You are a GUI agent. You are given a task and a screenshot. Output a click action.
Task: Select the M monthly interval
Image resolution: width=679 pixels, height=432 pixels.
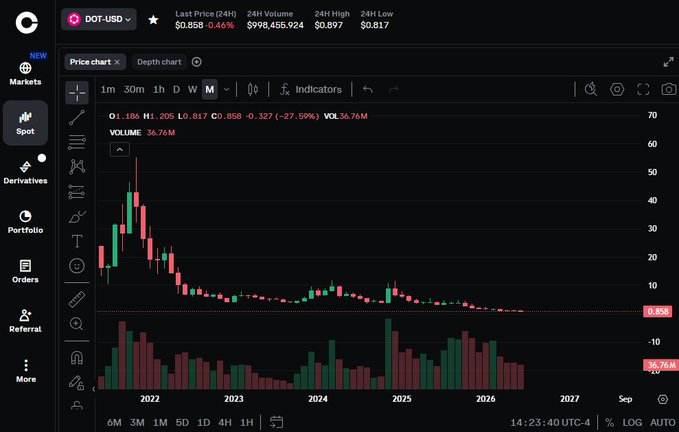pyautogui.click(x=210, y=90)
